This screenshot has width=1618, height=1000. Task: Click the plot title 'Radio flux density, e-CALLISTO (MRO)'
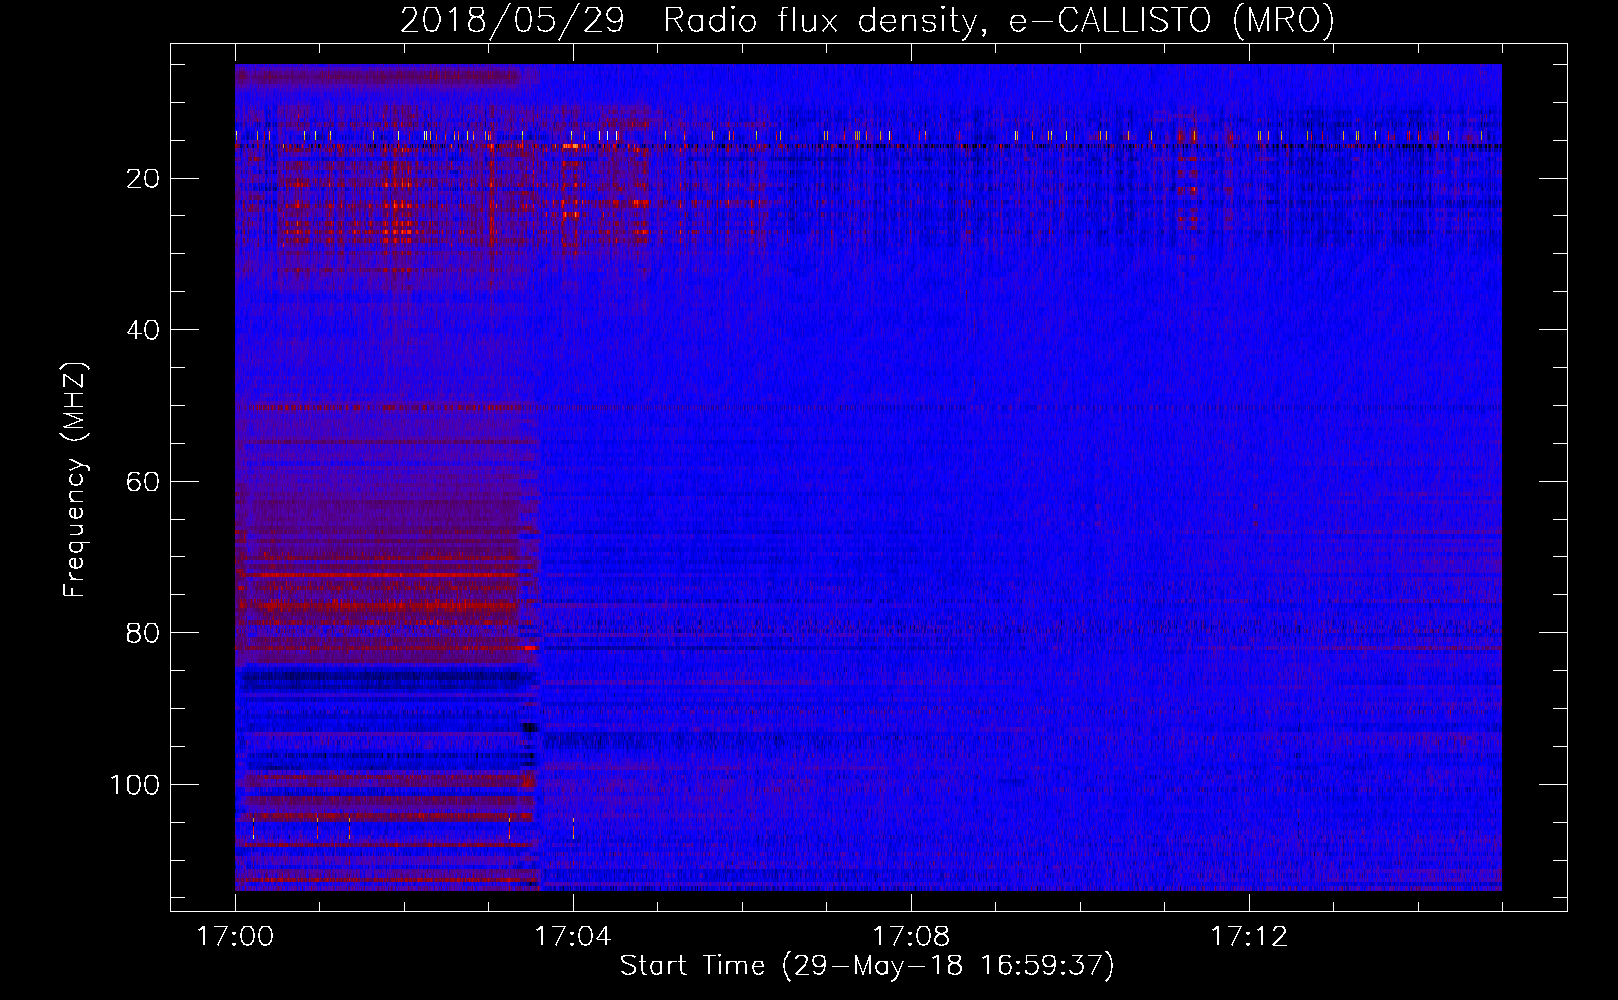(x=998, y=20)
